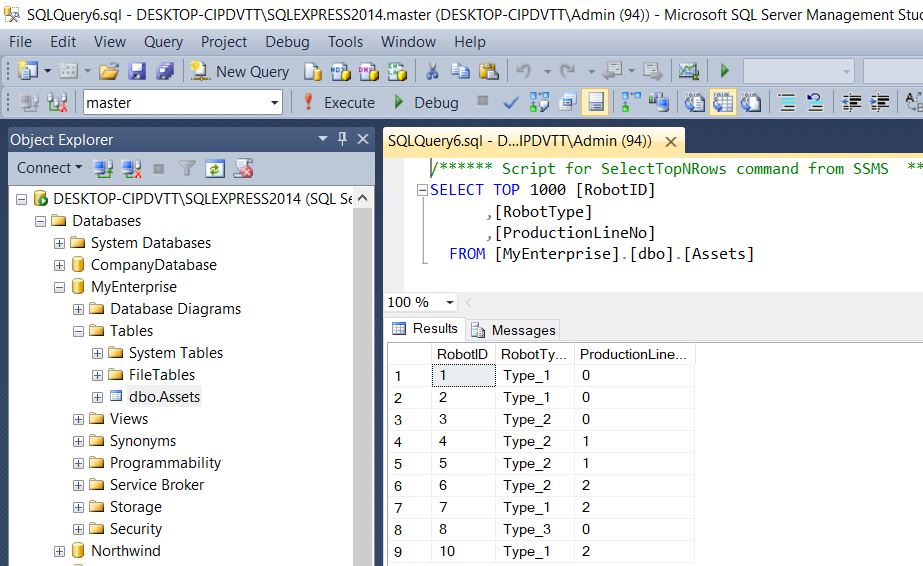Click Uncomment Selected Lines icon
The image size is (923, 566).
(x=815, y=102)
